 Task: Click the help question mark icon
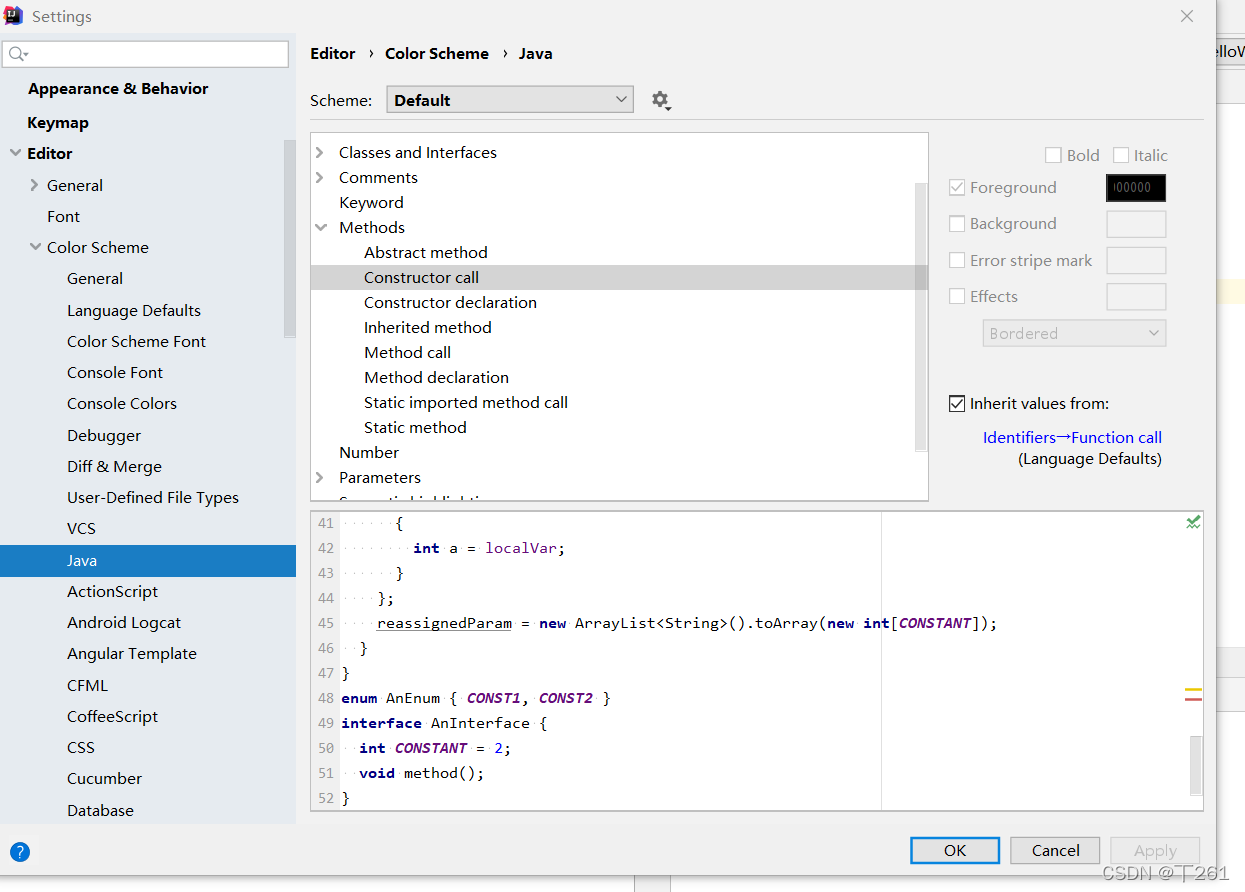(20, 852)
